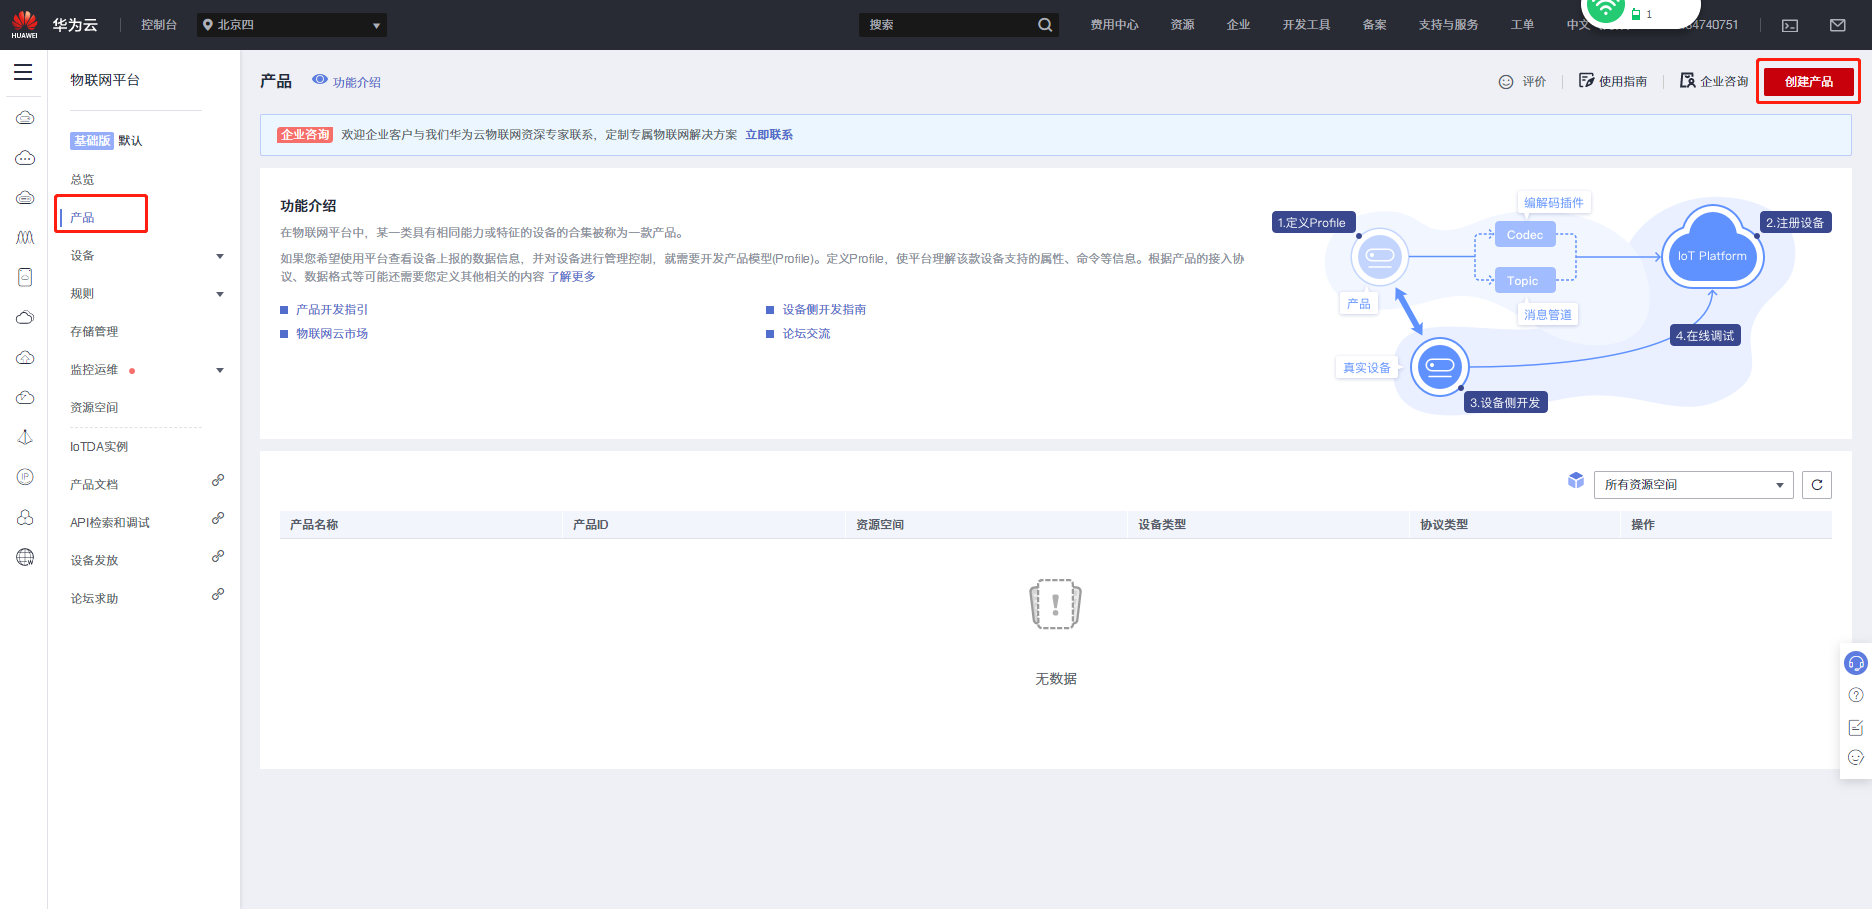
Task: Expand the 规则 sidebar submenu
Action: point(220,294)
